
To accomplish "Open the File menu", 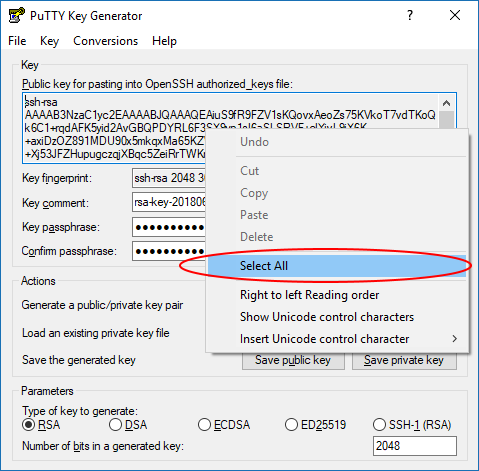I will [17, 41].
